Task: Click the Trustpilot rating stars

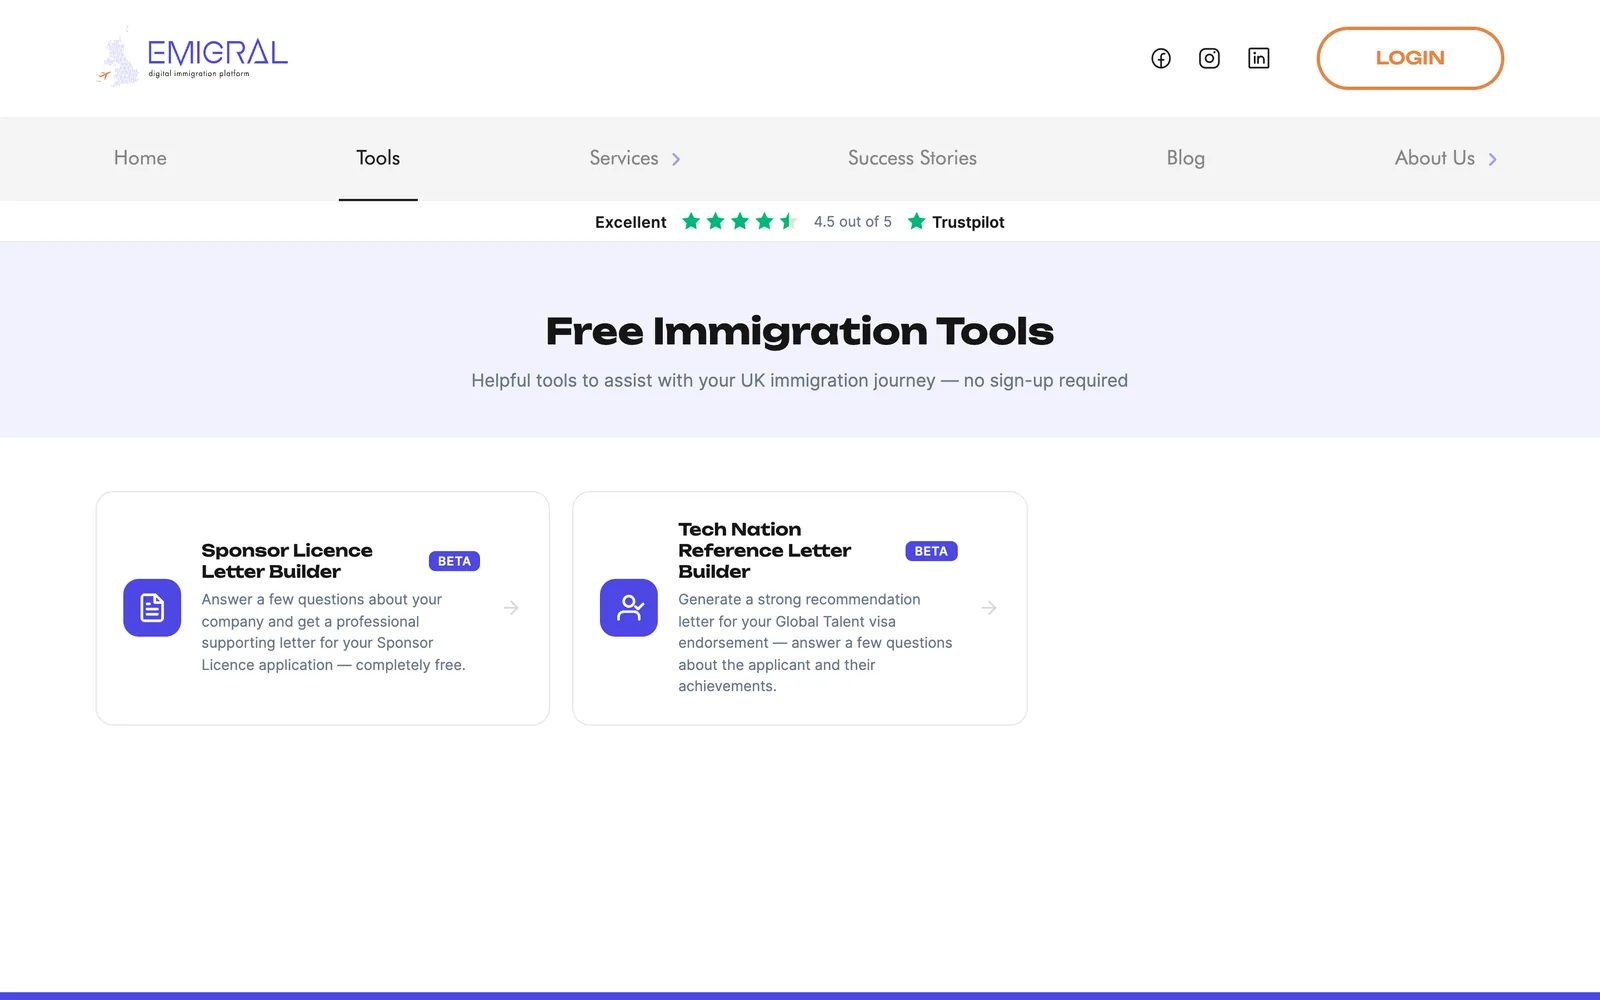Action: click(x=739, y=221)
